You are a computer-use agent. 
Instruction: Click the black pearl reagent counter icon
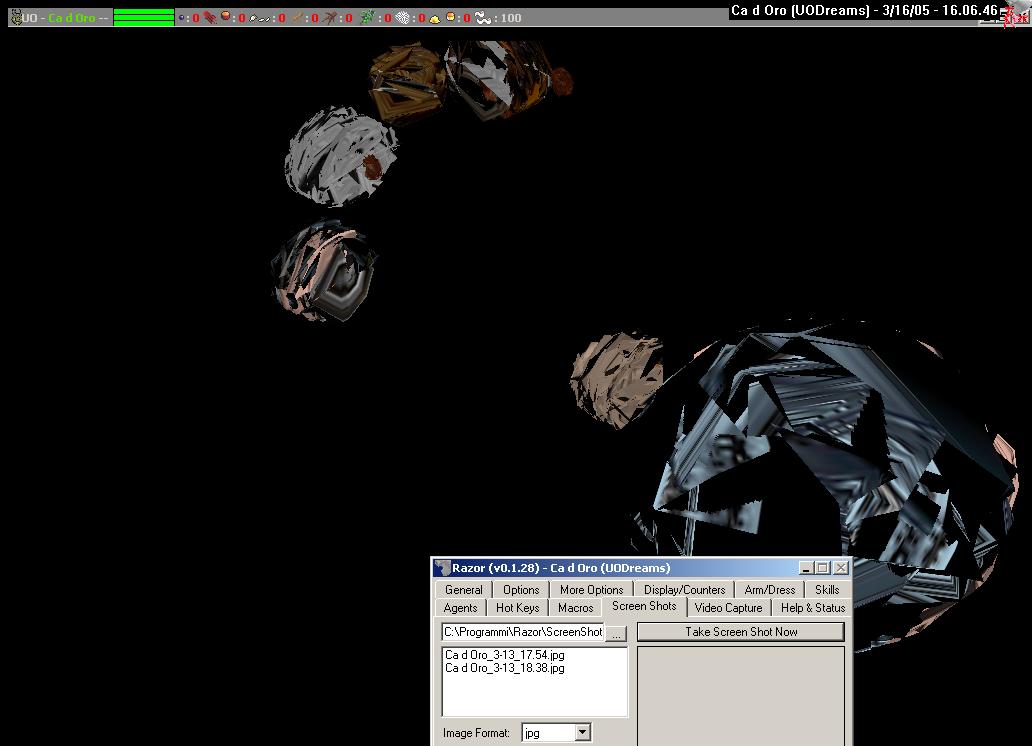(181, 18)
